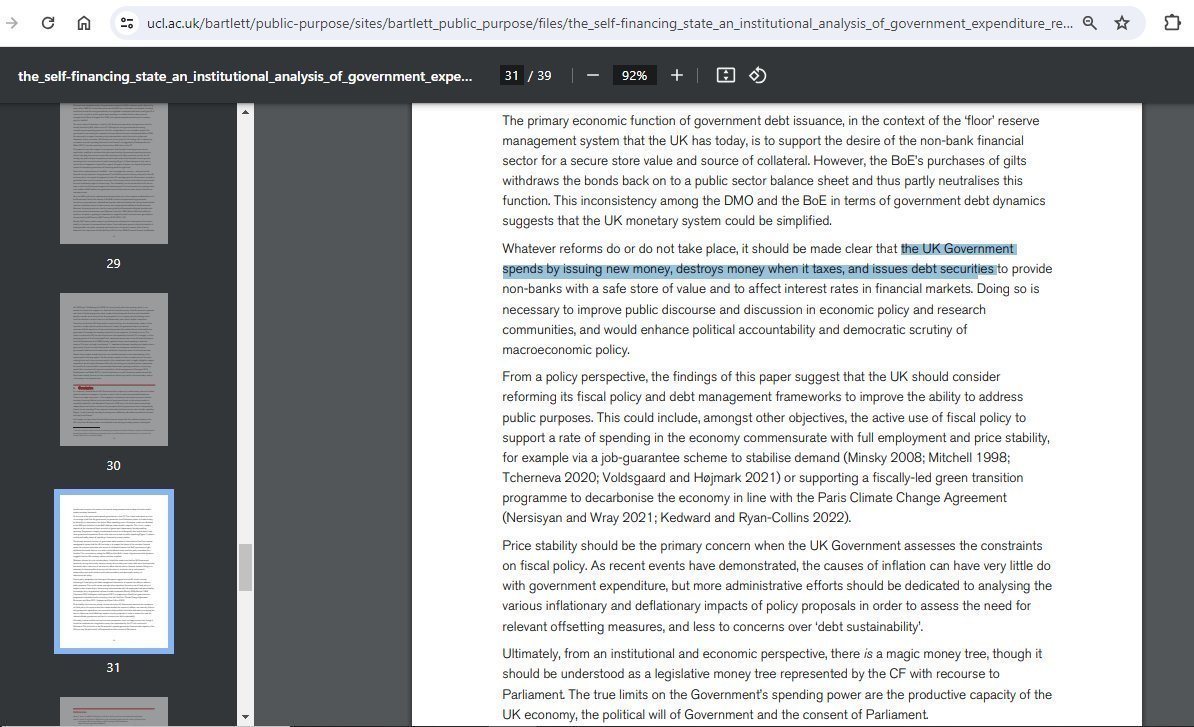
Task: Zoom out the PDF with minus button
Action: [x=593, y=75]
